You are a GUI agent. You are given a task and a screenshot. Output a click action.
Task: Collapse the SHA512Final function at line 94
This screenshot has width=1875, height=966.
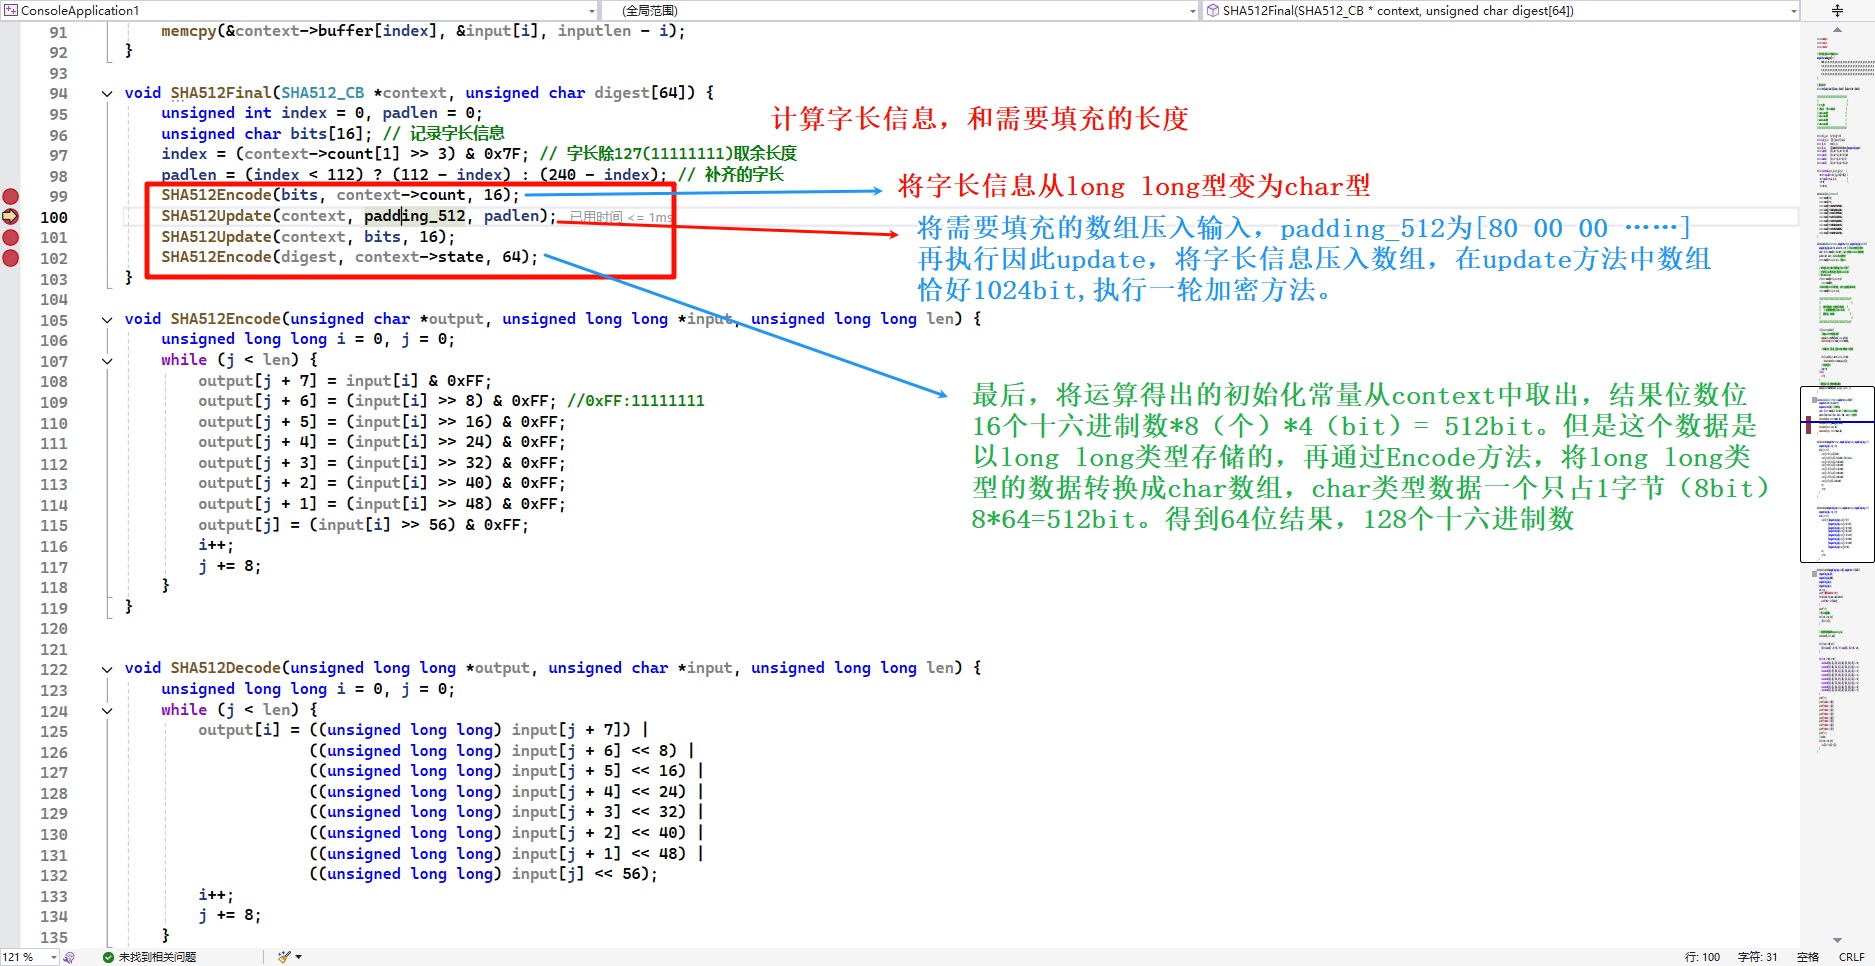pyautogui.click(x=107, y=94)
